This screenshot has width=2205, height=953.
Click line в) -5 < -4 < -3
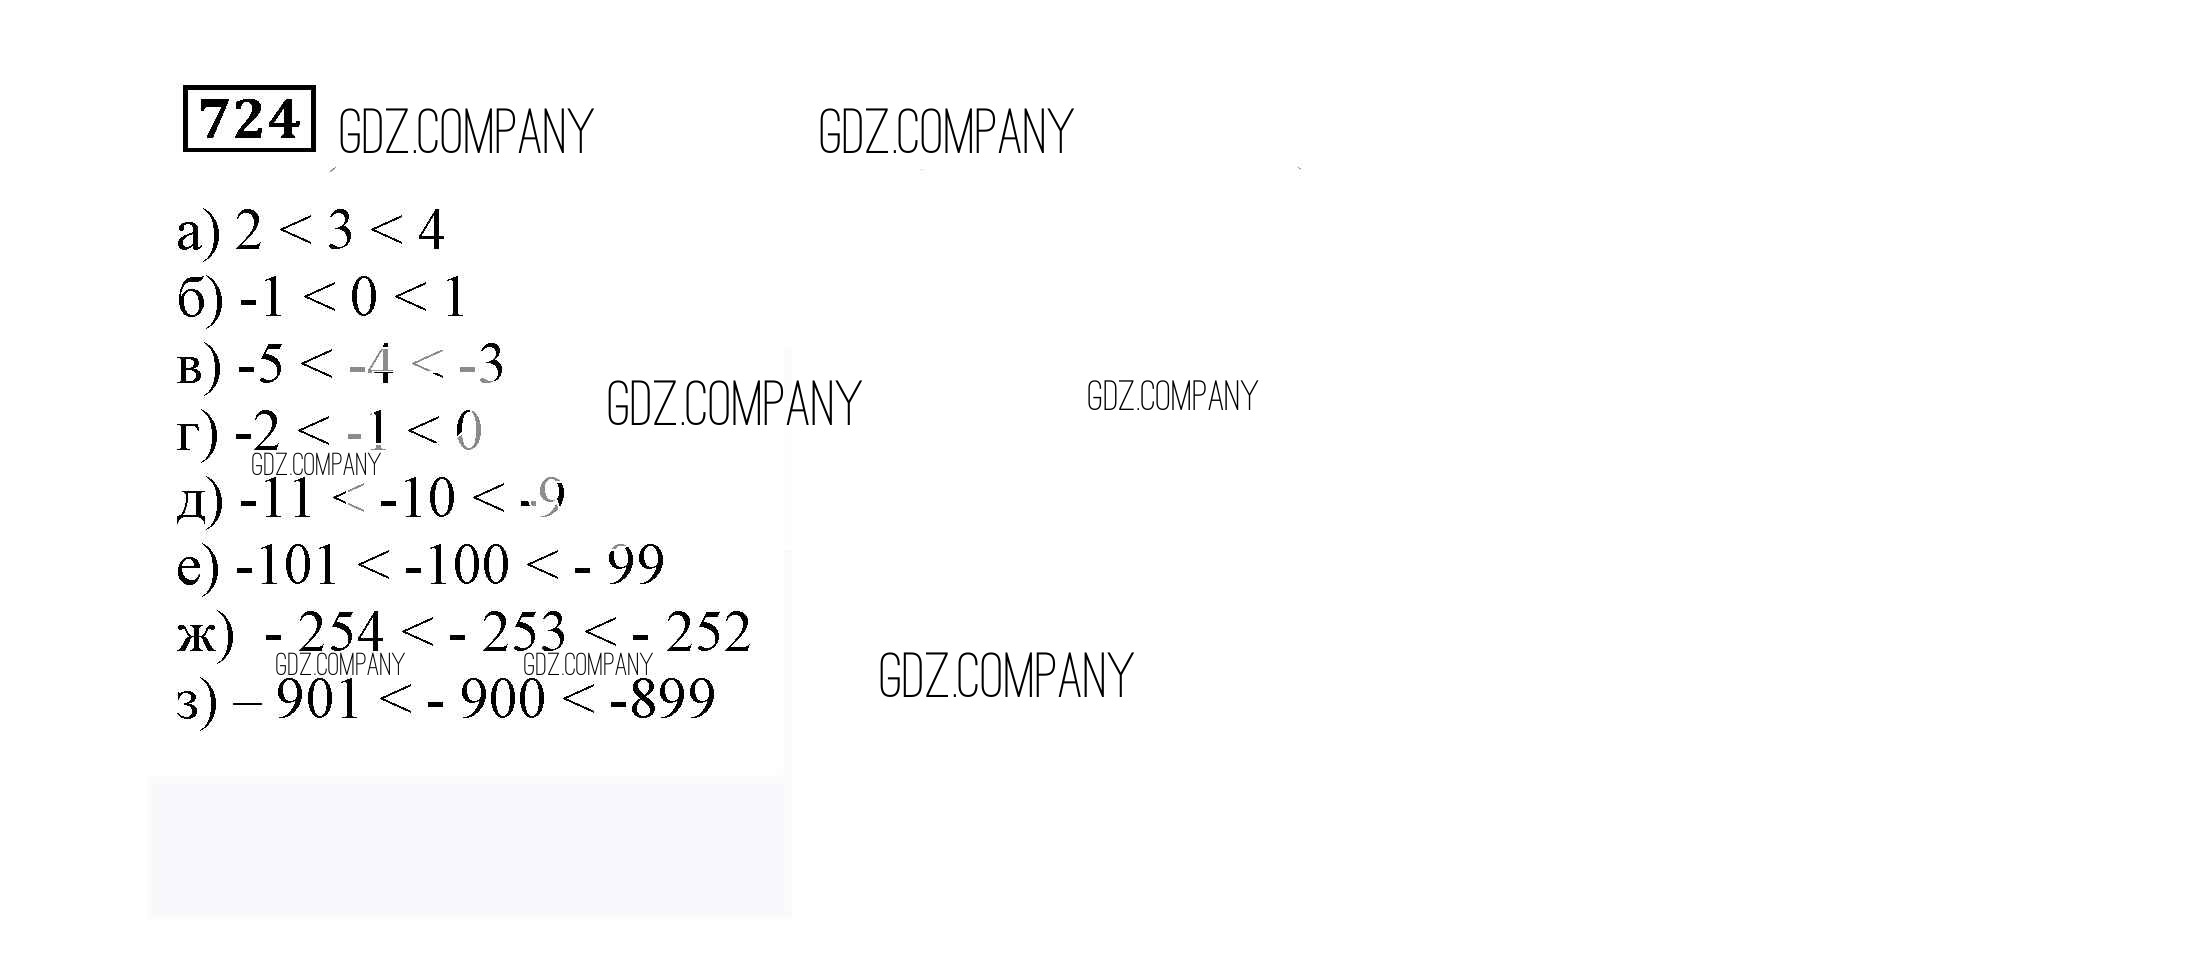[340, 364]
